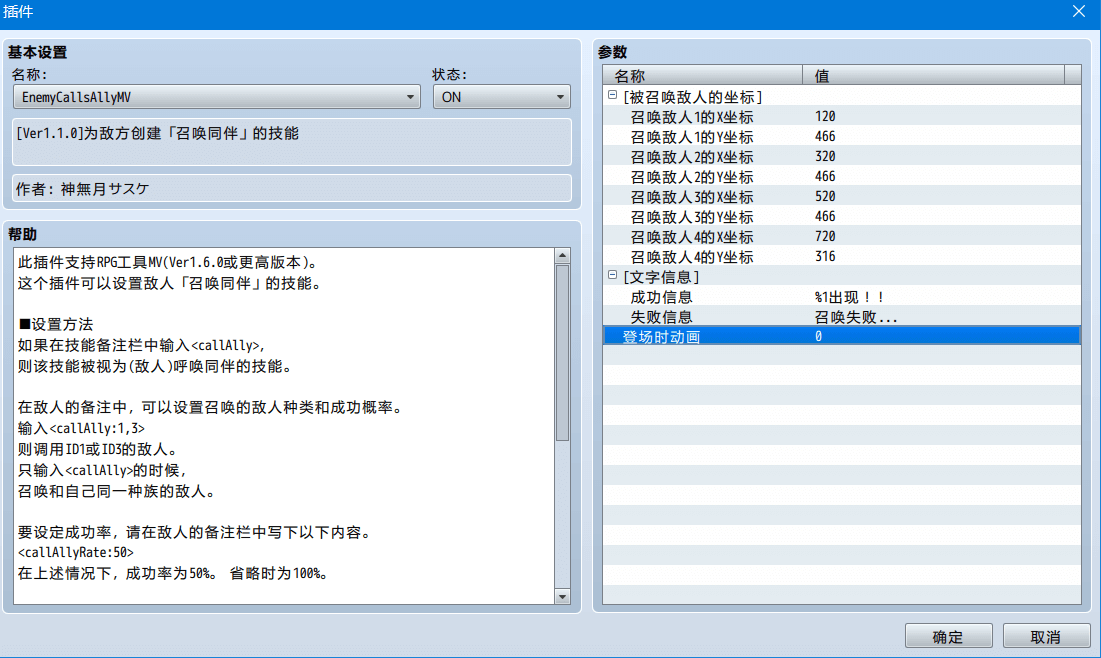This screenshot has height=658, width=1101.
Task: Click the value 316 in the parameter list
Action: click(825, 256)
